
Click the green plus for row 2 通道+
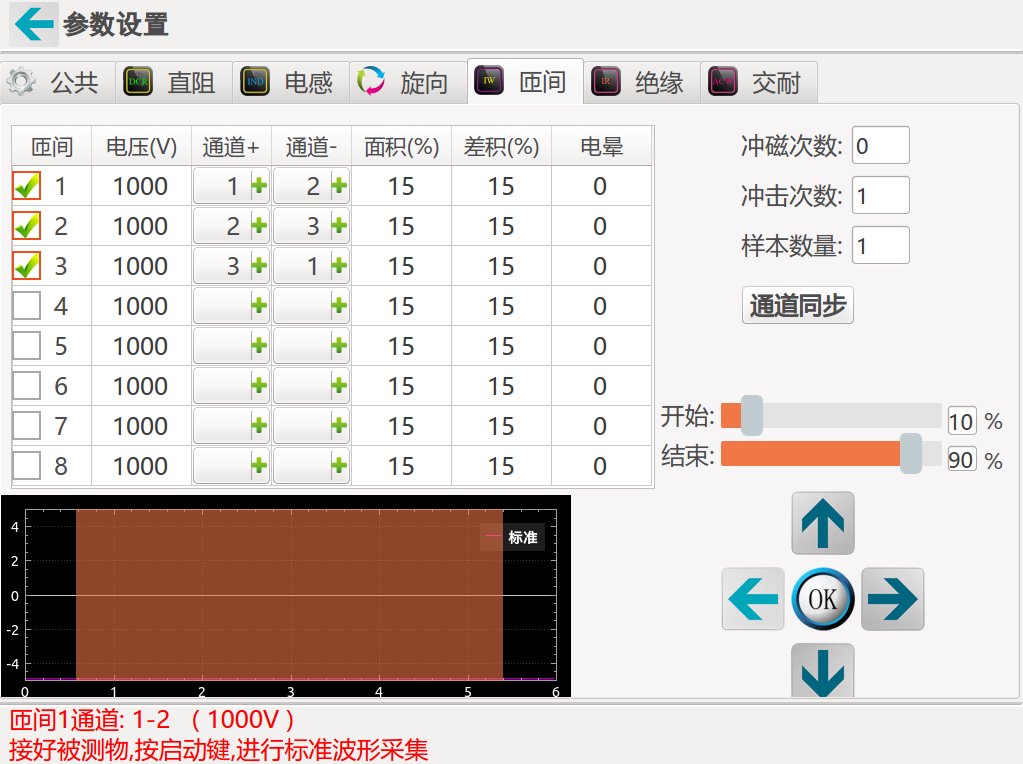[259, 226]
